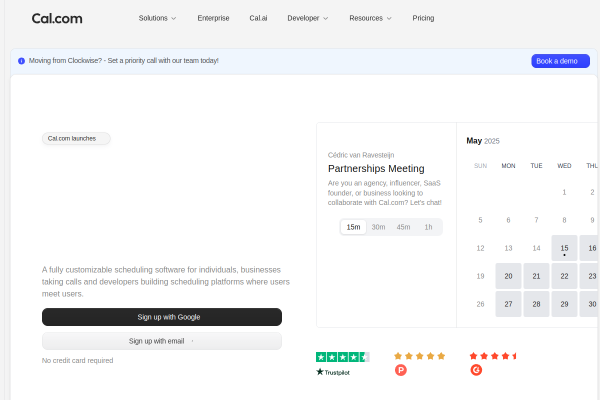Choose the 45m duration option

(403, 227)
